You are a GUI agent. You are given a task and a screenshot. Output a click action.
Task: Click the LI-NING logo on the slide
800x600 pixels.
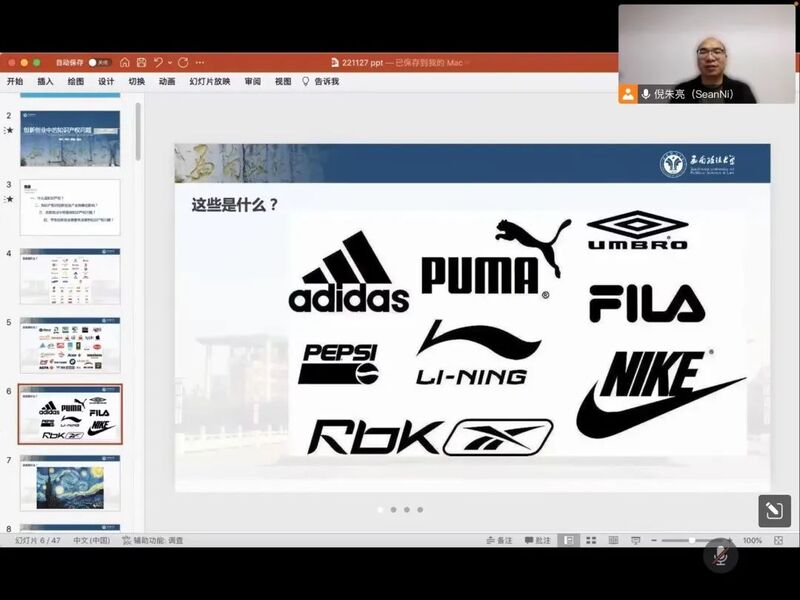click(478, 353)
